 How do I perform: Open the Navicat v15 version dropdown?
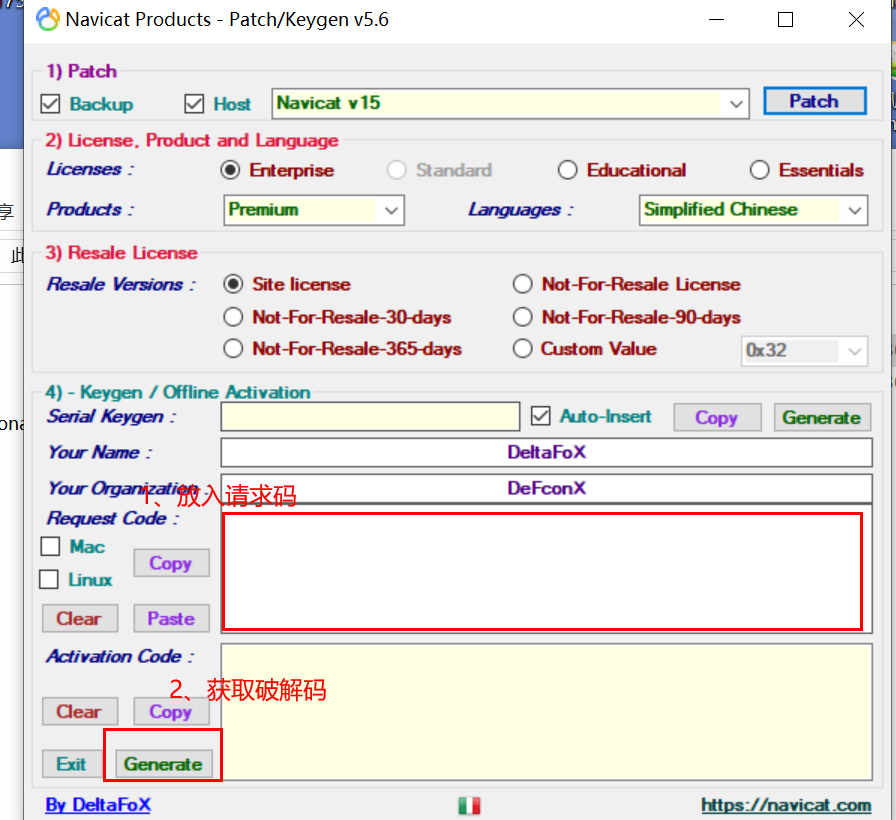pyautogui.click(x=510, y=103)
